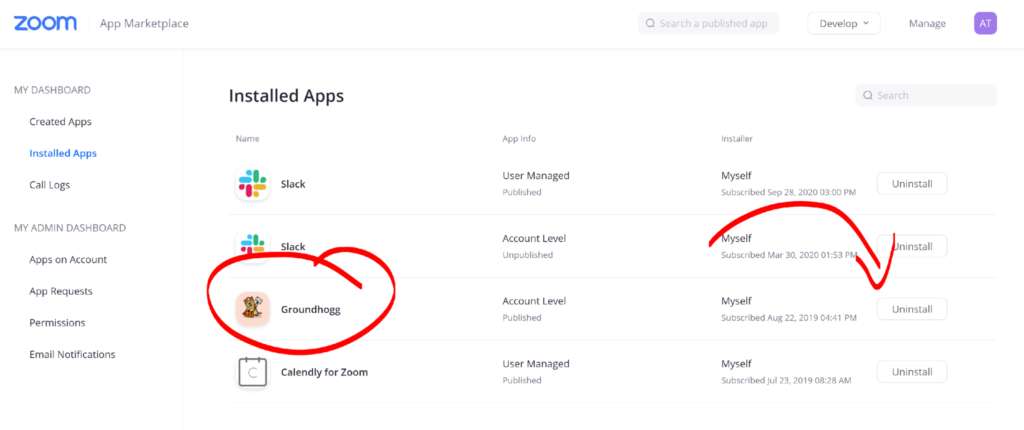
Task: Click the Calendly for Zoom icon
Action: coord(252,372)
